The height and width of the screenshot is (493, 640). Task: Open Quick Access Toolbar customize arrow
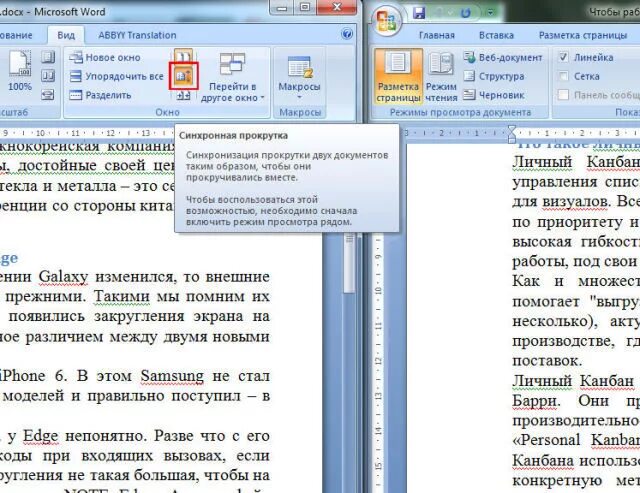click(x=490, y=13)
